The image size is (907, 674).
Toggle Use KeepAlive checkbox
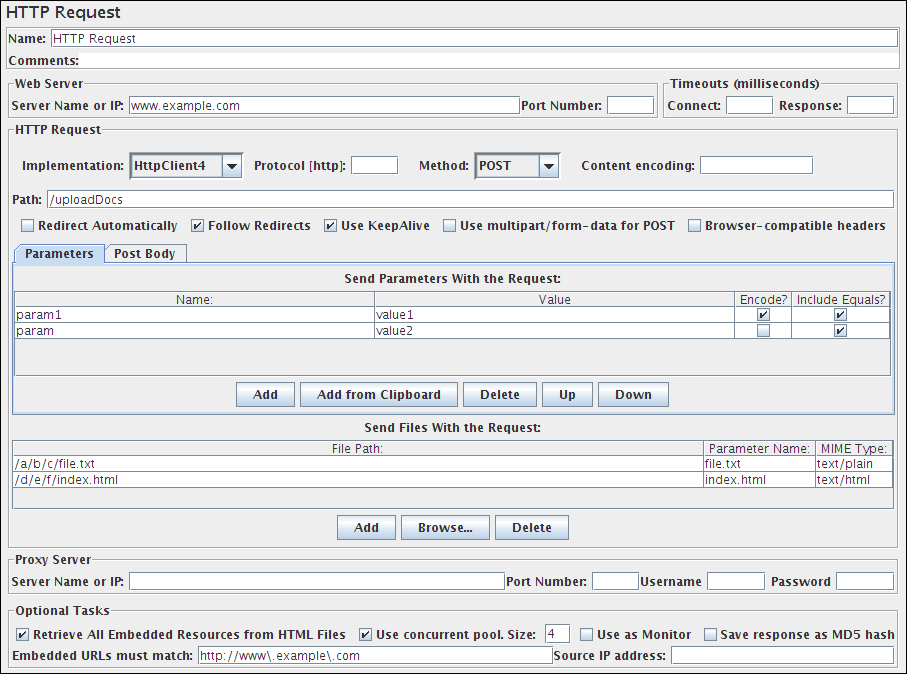pos(331,226)
